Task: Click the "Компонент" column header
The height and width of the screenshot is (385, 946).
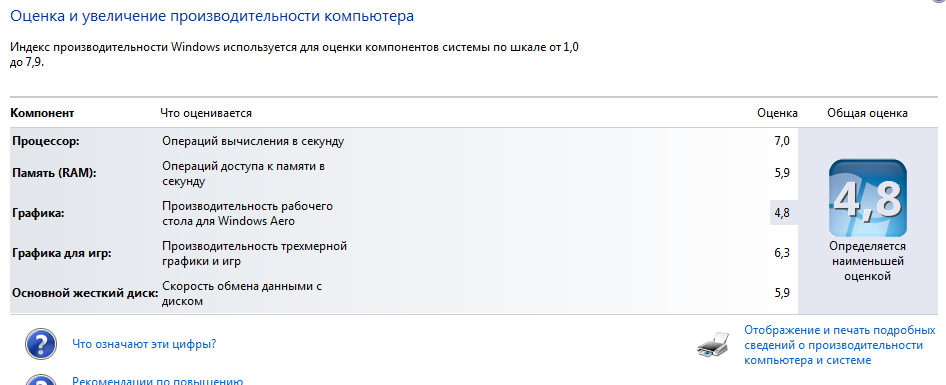Action: (42, 113)
